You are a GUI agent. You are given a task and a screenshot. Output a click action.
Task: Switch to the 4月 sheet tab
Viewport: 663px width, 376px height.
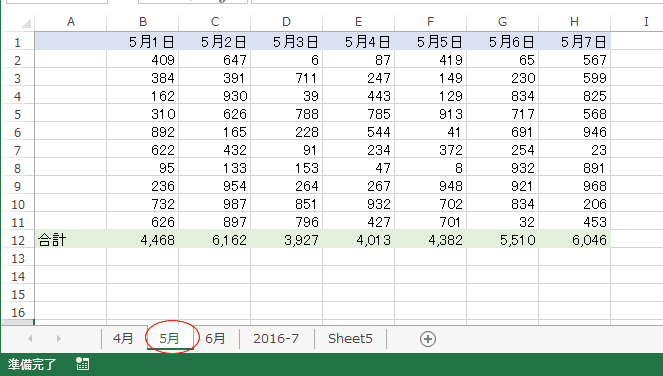click(123, 338)
